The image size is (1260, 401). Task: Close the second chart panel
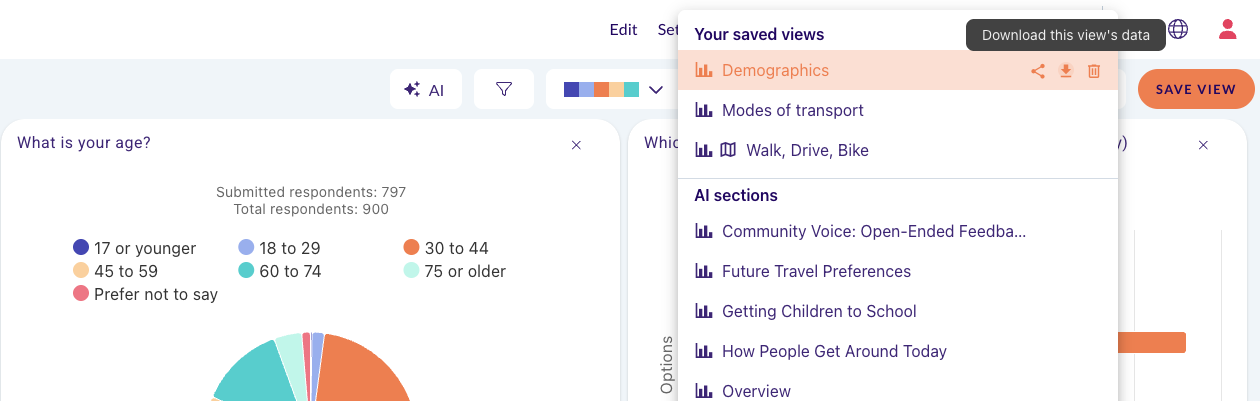1203,145
